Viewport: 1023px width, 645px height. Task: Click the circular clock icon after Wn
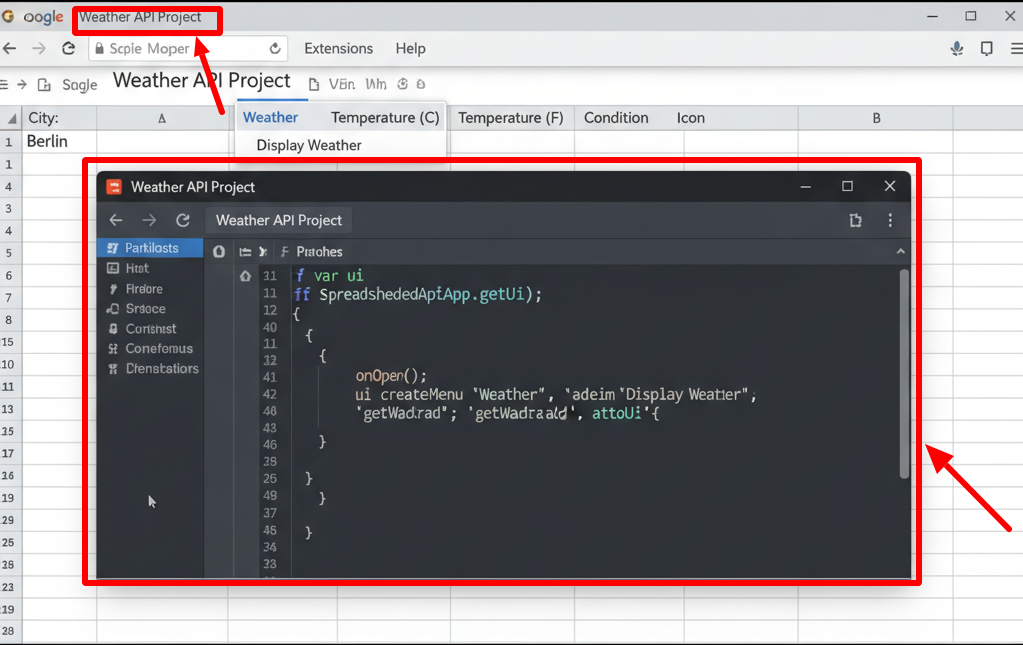403,84
